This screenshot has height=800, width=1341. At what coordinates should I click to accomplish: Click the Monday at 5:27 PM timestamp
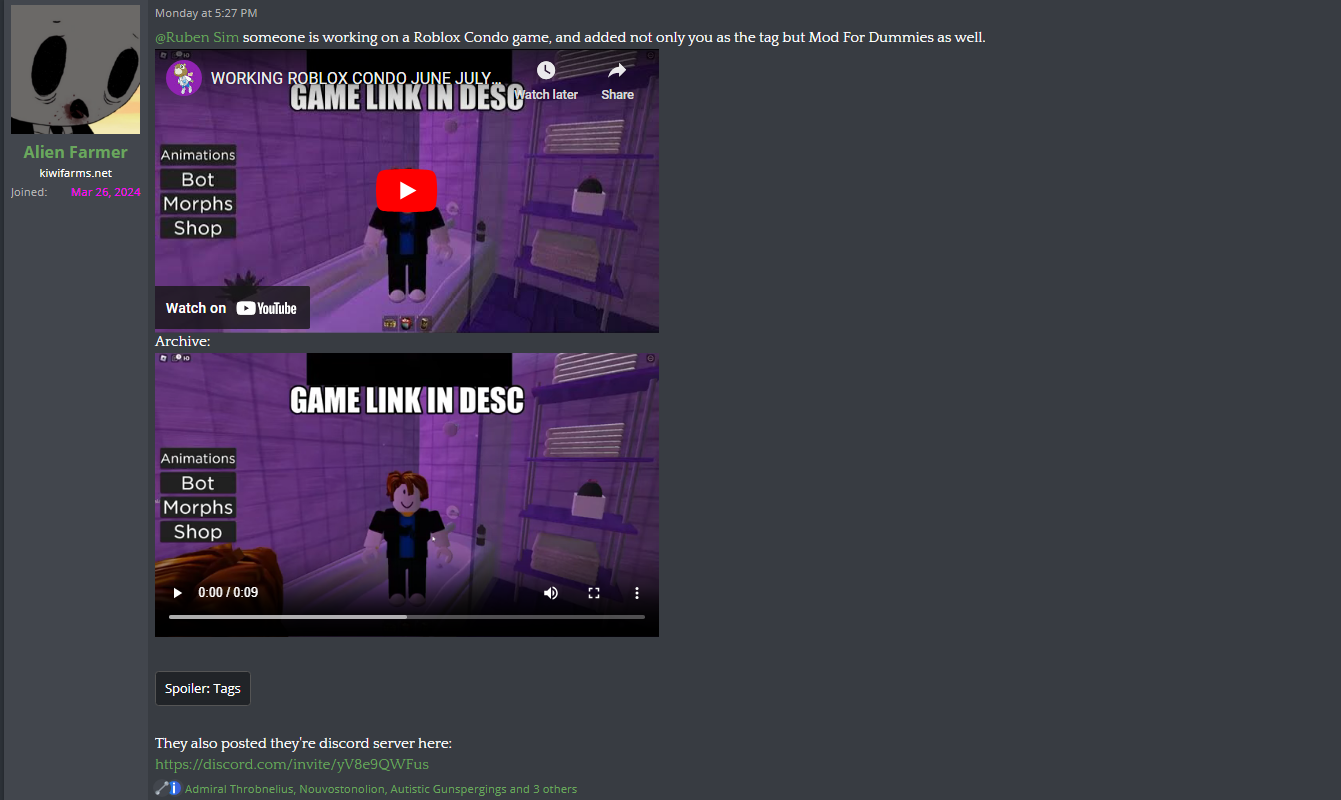[206, 13]
